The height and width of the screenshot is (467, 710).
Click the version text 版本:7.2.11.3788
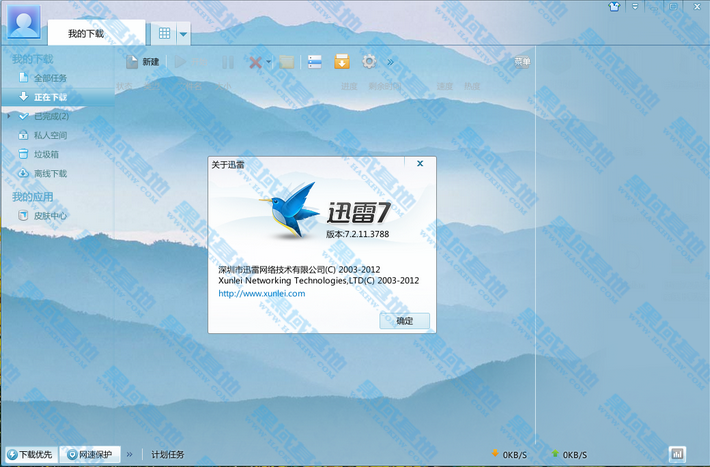tap(358, 234)
